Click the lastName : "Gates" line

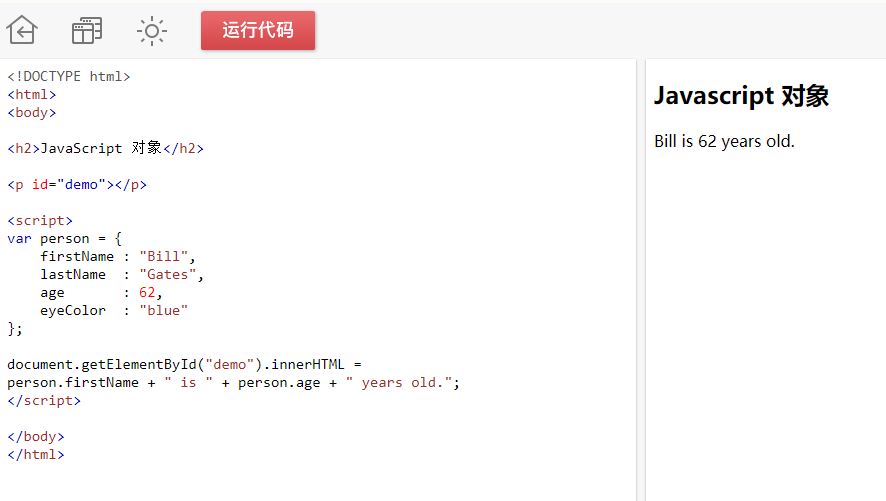(x=122, y=275)
